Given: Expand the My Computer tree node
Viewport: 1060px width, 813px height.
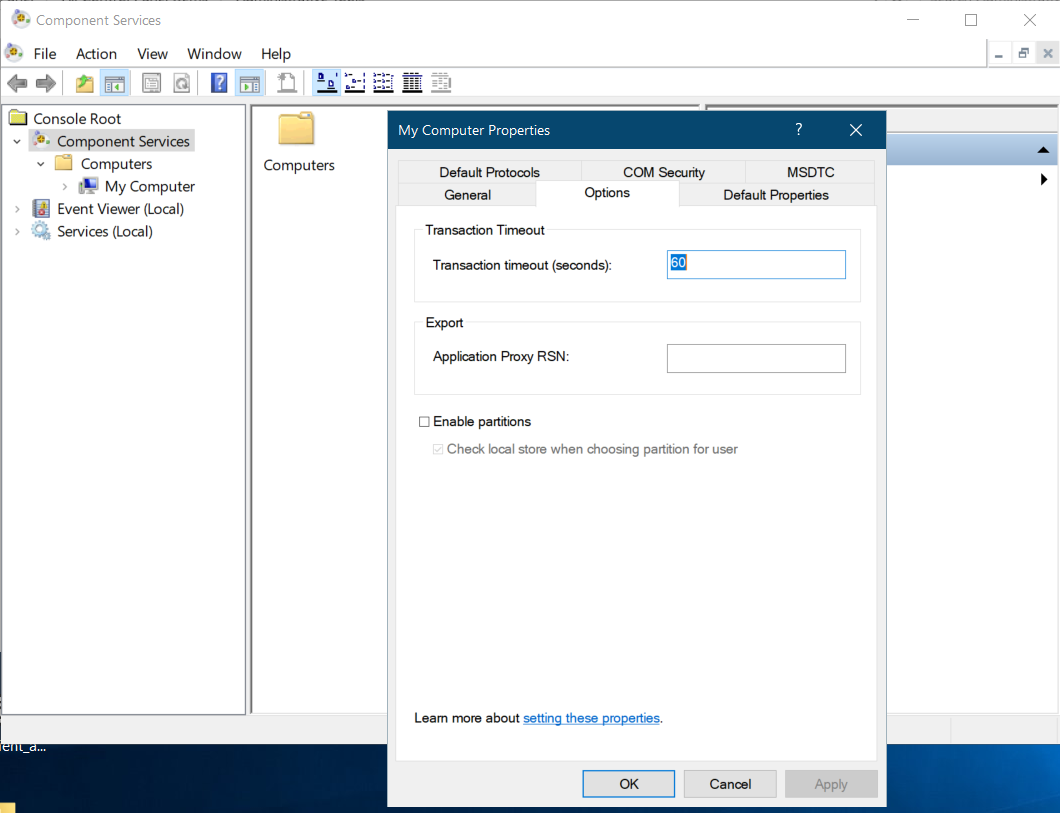Looking at the screenshot, I should [64, 187].
